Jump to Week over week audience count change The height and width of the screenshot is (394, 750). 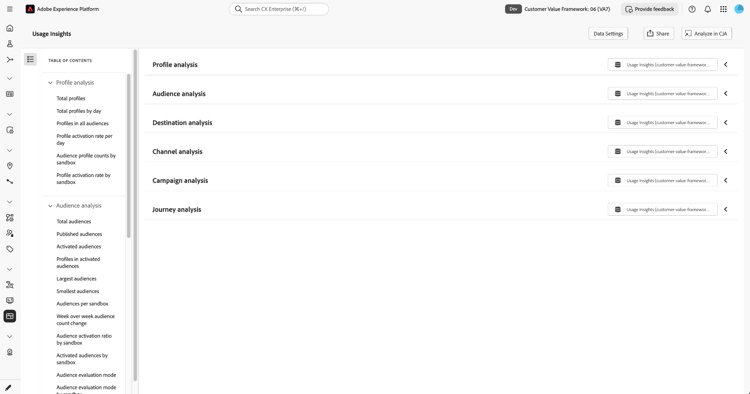click(86, 320)
